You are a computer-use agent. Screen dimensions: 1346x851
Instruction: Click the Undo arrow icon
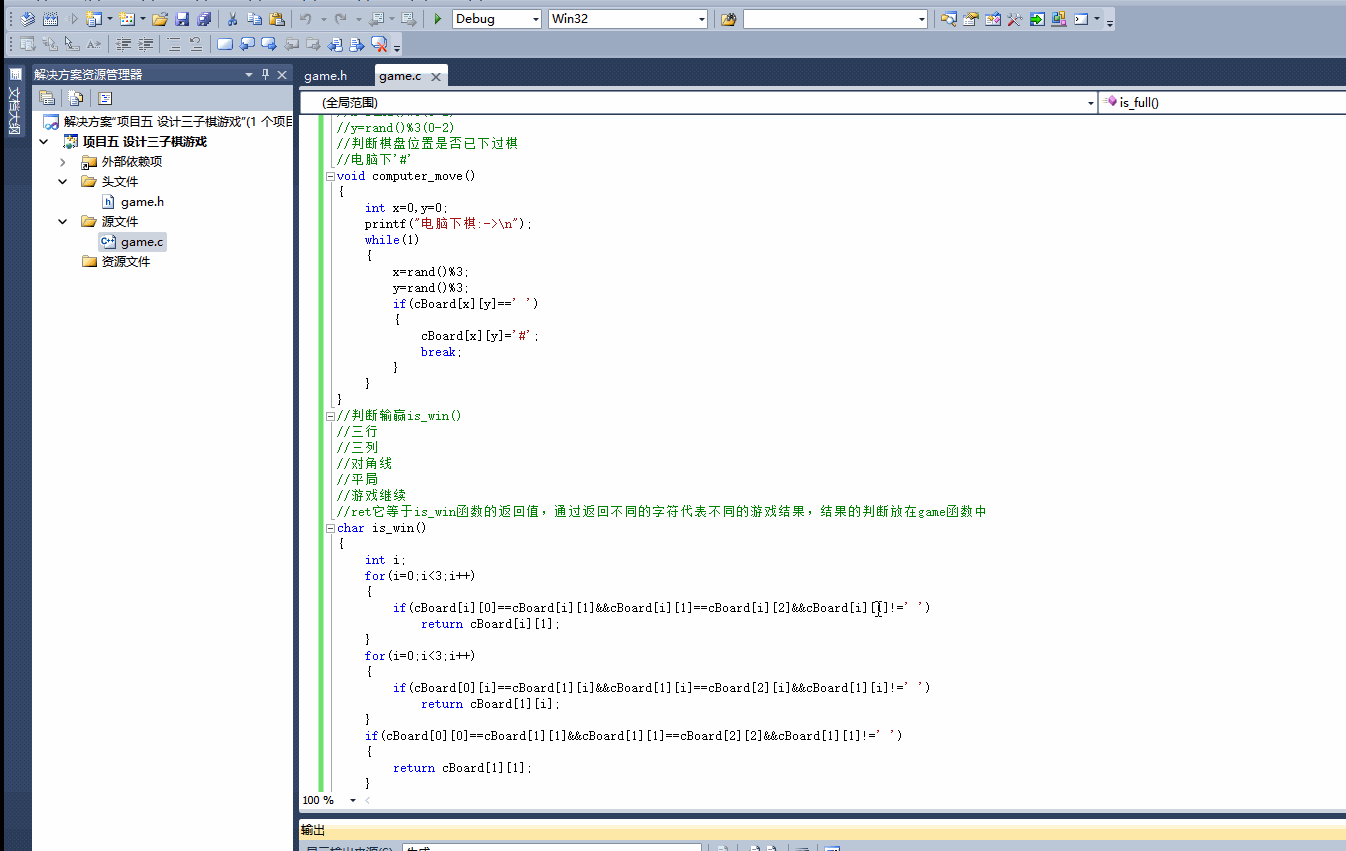pyautogui.click(x=306, y=19)
